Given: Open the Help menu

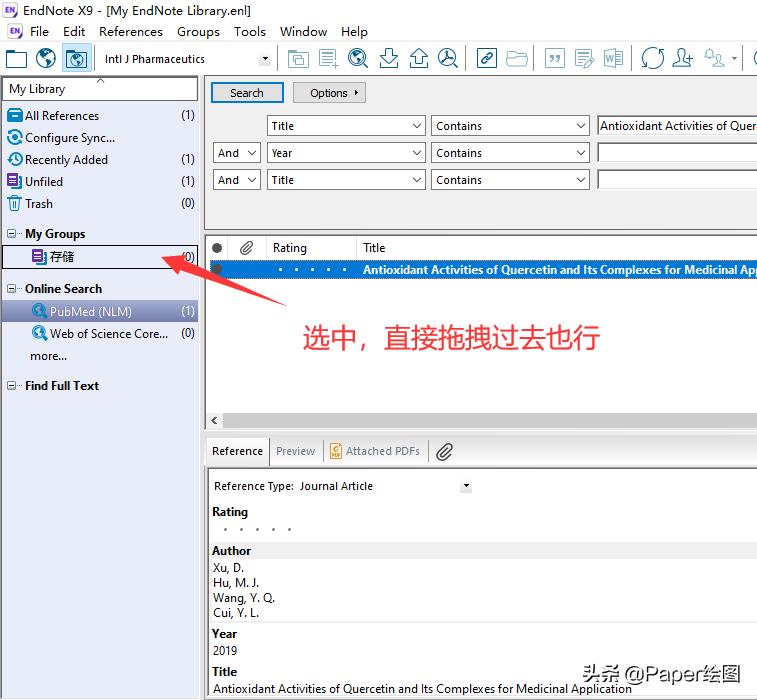Looking at the screenshot, I should point(354,32).
